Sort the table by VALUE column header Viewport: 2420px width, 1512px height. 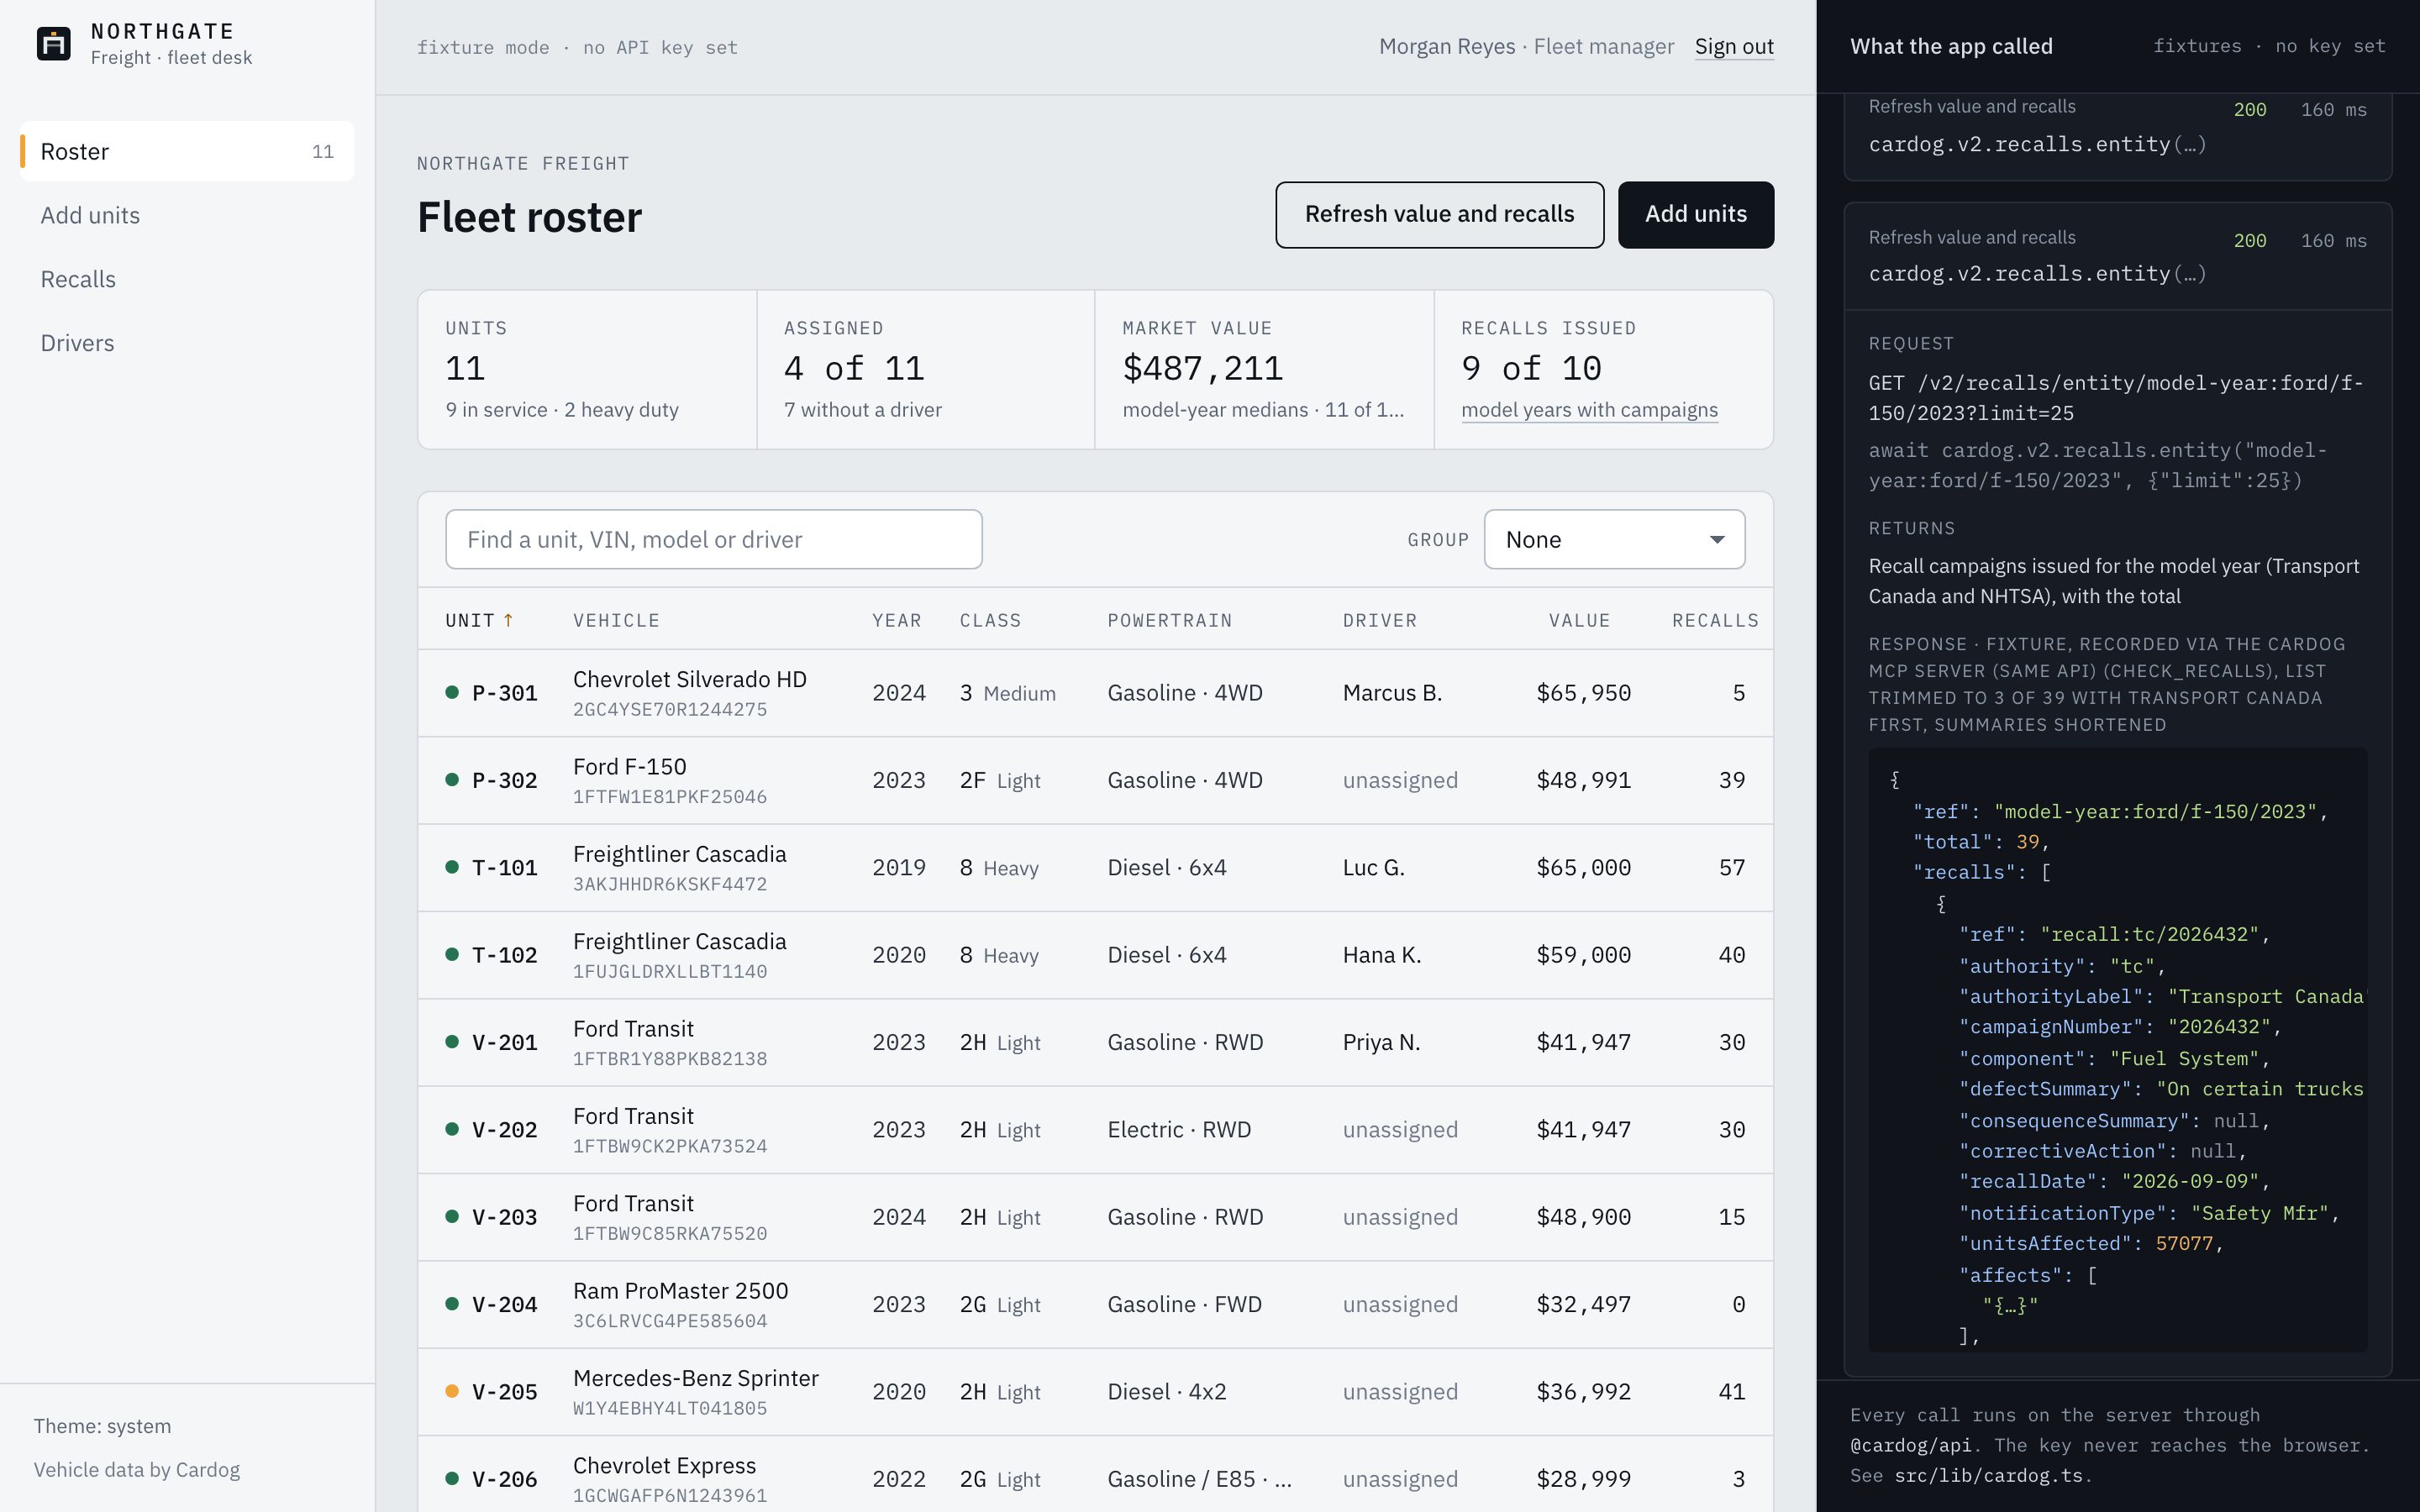pos(1579,620)
